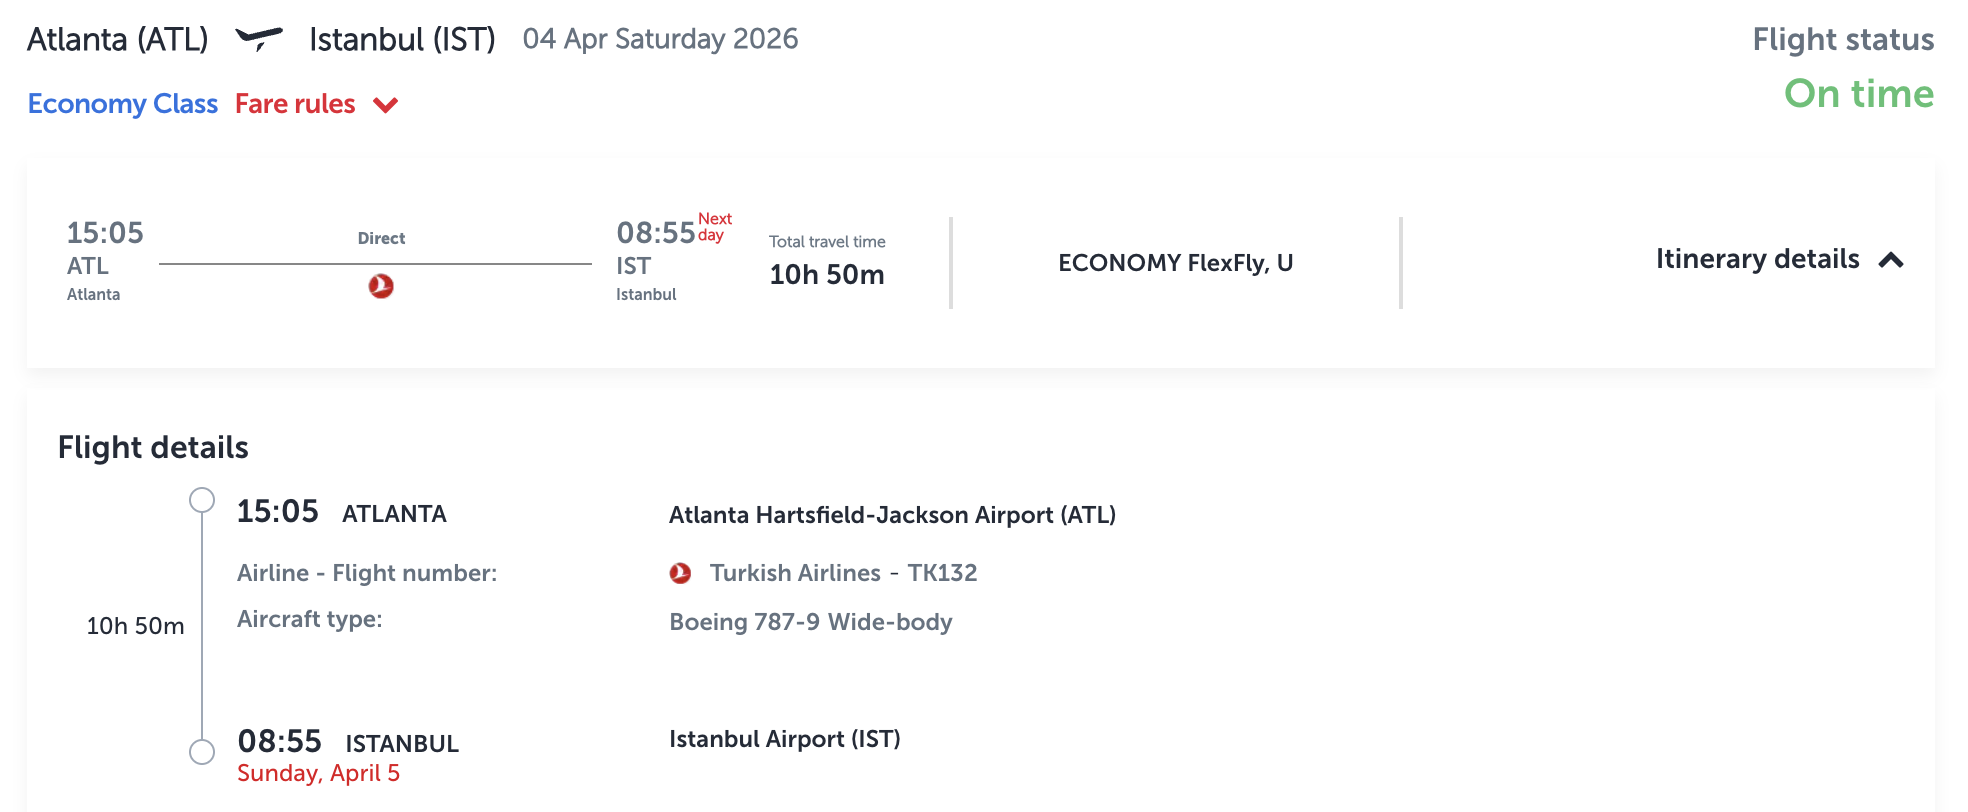The width and height of the screenshot is (1968, 812).
Task: Click the Itinerary details label
Action: [x=1757, y=259]
